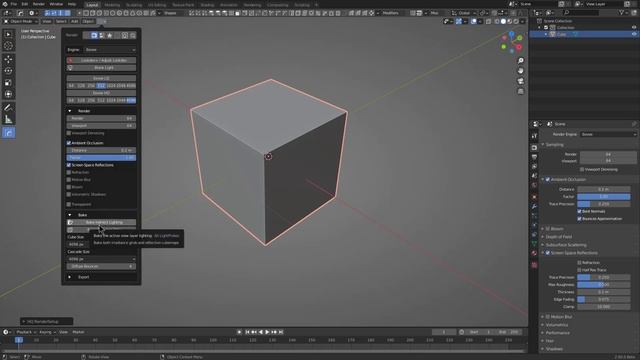The height and width of the screenshot is (360, 640).
Task: Click the navigation axis gizmo
Action: 512,42
